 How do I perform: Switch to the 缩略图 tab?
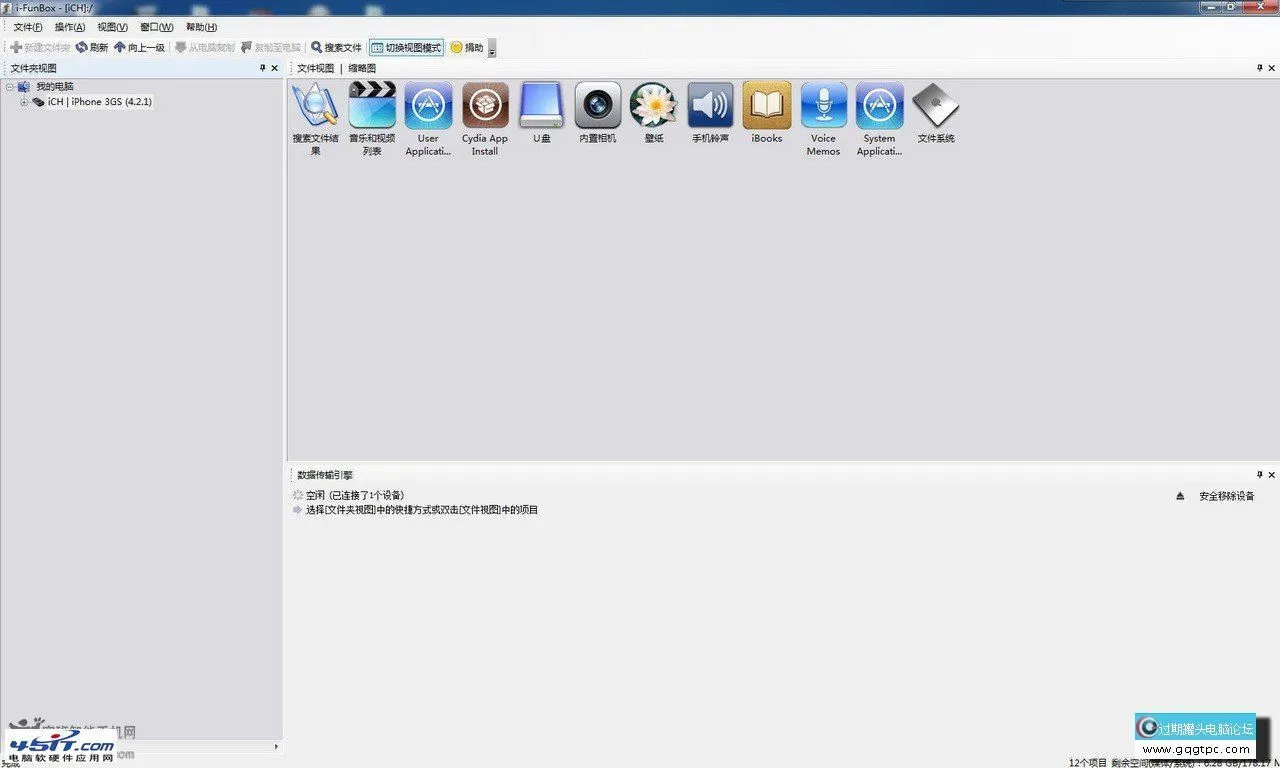click(361, 68)
